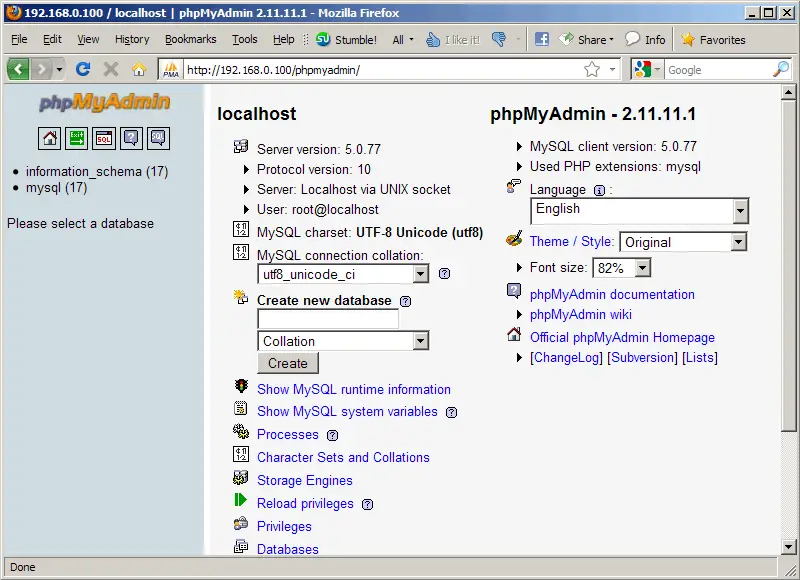Open the Privileges link

[x=284, y=526]
